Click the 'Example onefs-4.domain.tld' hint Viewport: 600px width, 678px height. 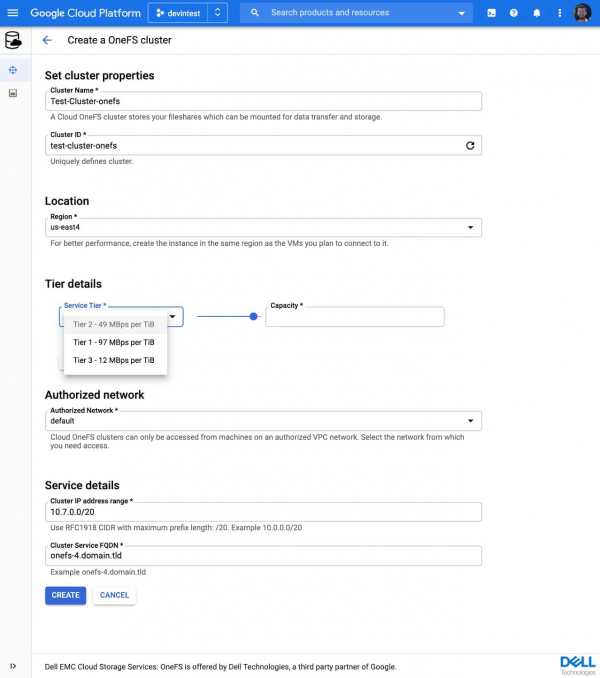[98, 572]
